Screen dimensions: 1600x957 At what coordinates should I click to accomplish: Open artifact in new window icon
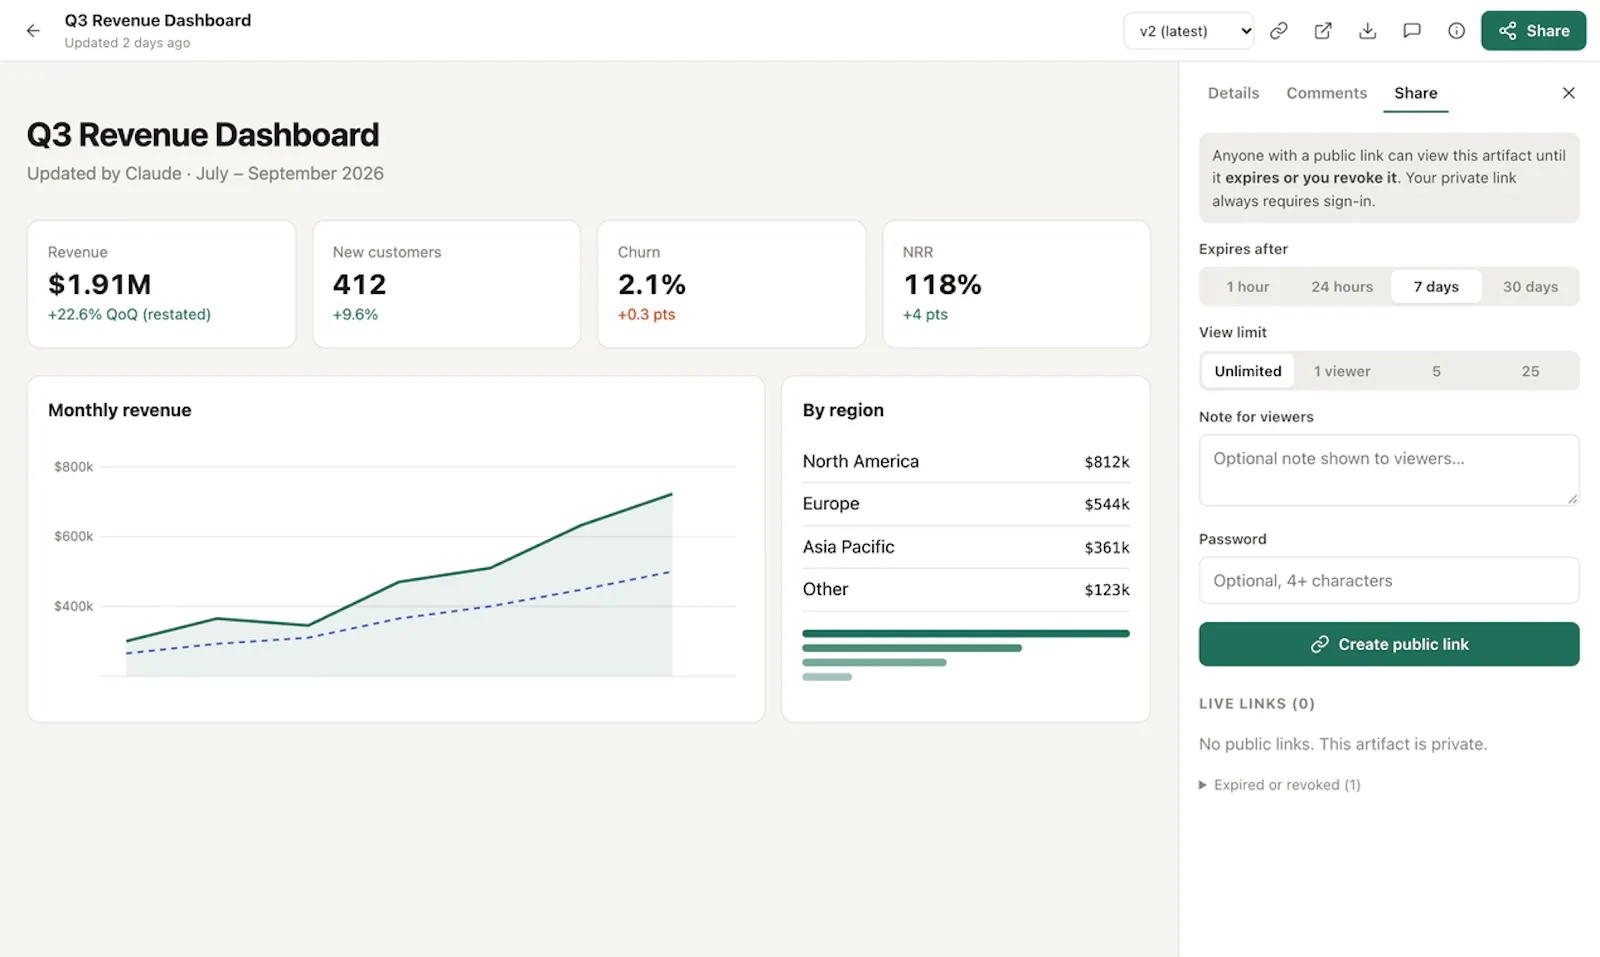click(x=1323, y=31)
